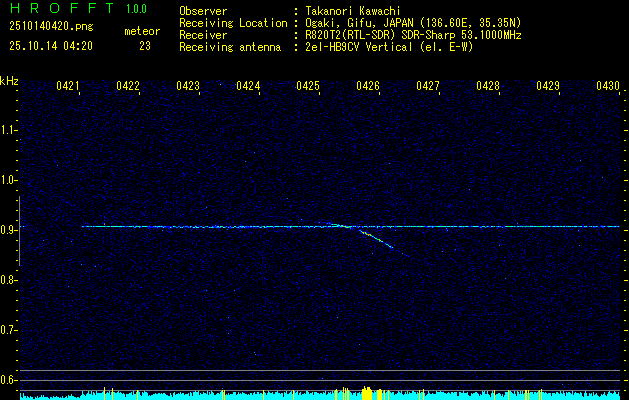The width and height of the screenshot is (629, 400).
Task: Click the 0422 time marker
Action: tap(128, 86)
